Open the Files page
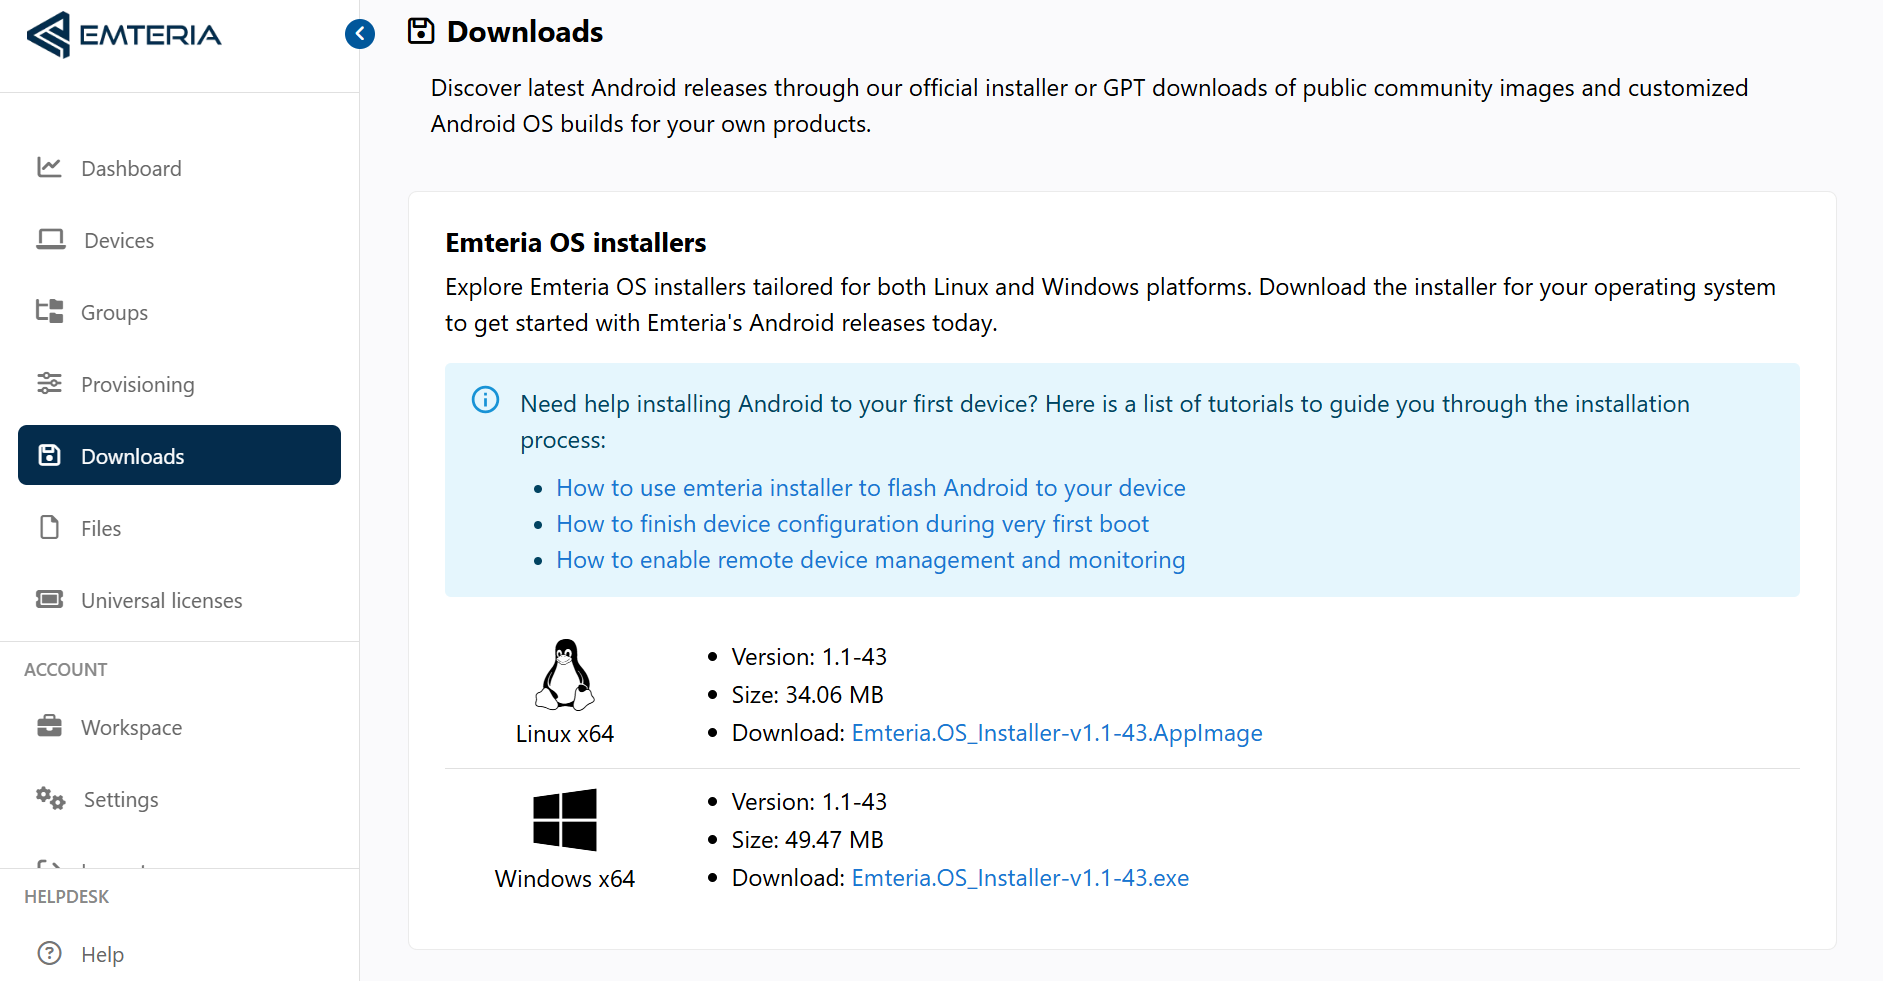Viewport: 1883px width, 981px height. [x=179, y=528]
